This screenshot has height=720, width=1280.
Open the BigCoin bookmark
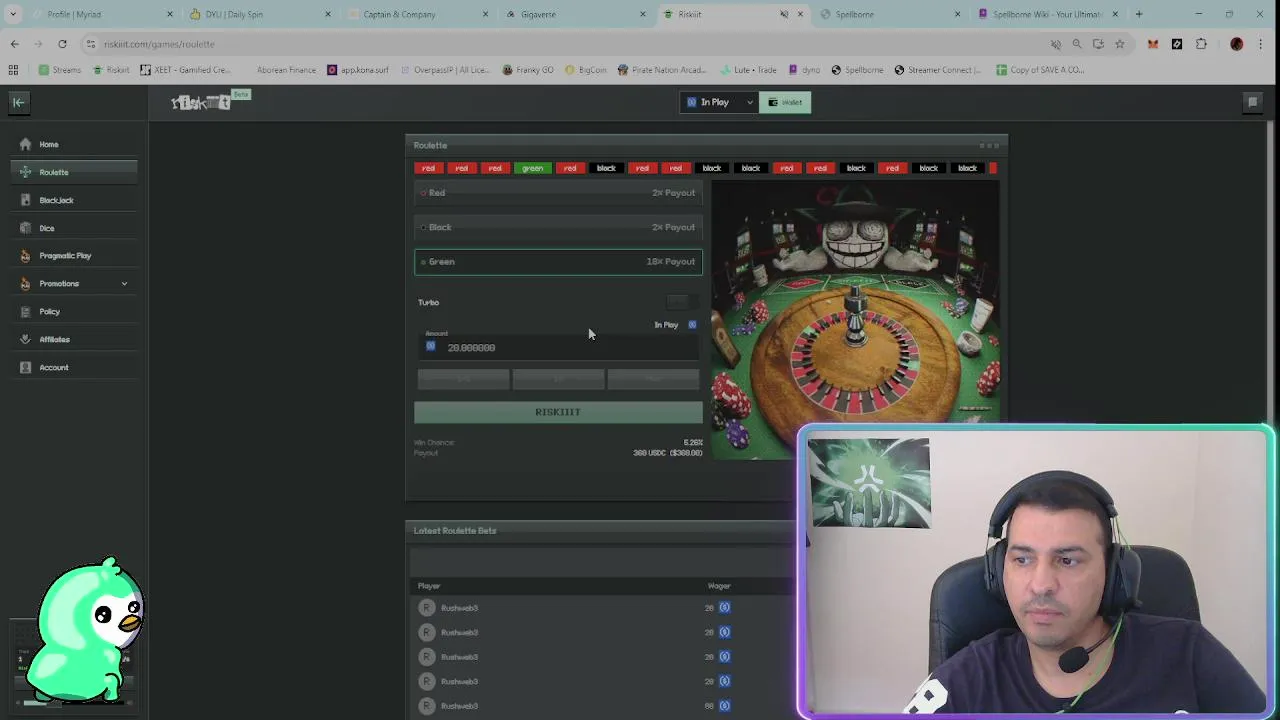coord(586,70)
